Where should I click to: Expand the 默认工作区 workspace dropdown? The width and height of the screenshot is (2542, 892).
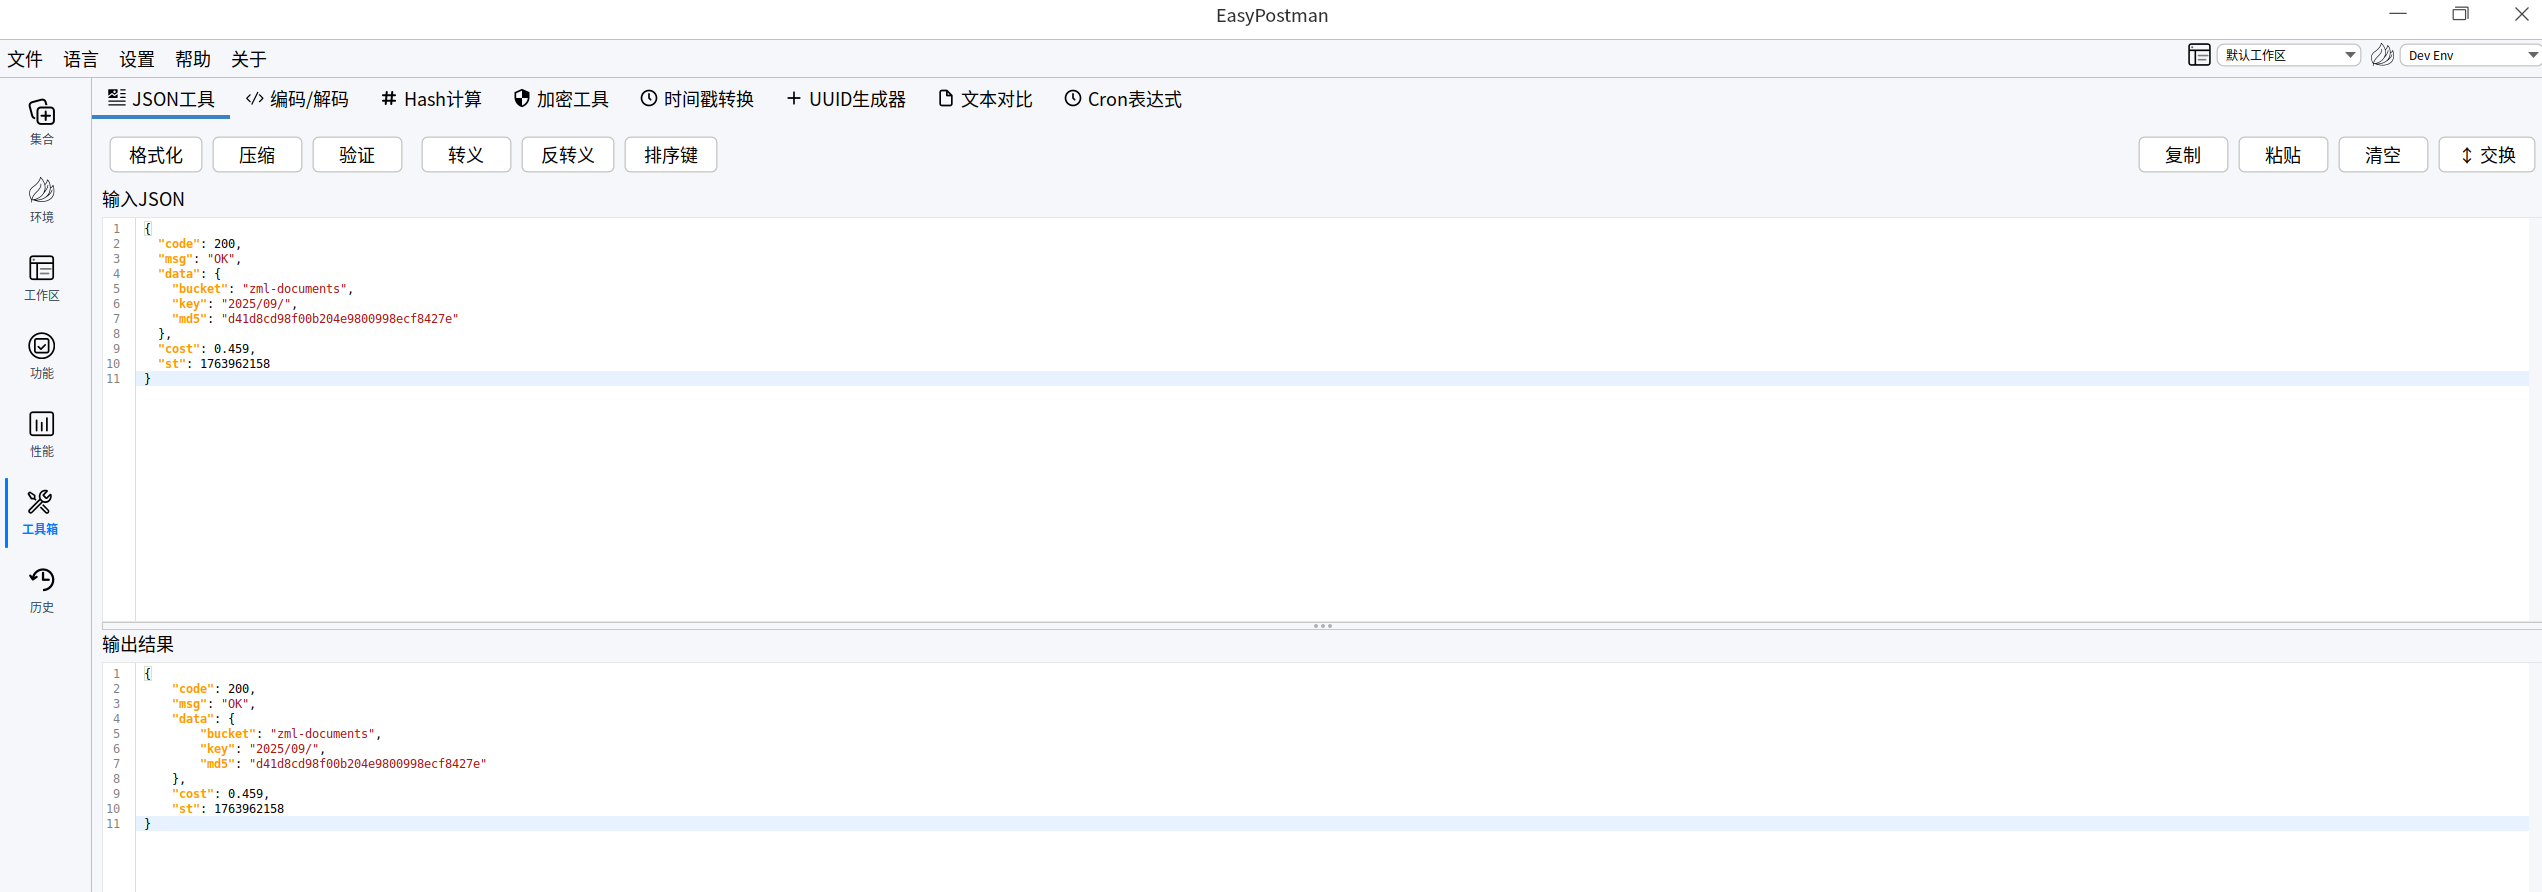(x=2288, y=55)
